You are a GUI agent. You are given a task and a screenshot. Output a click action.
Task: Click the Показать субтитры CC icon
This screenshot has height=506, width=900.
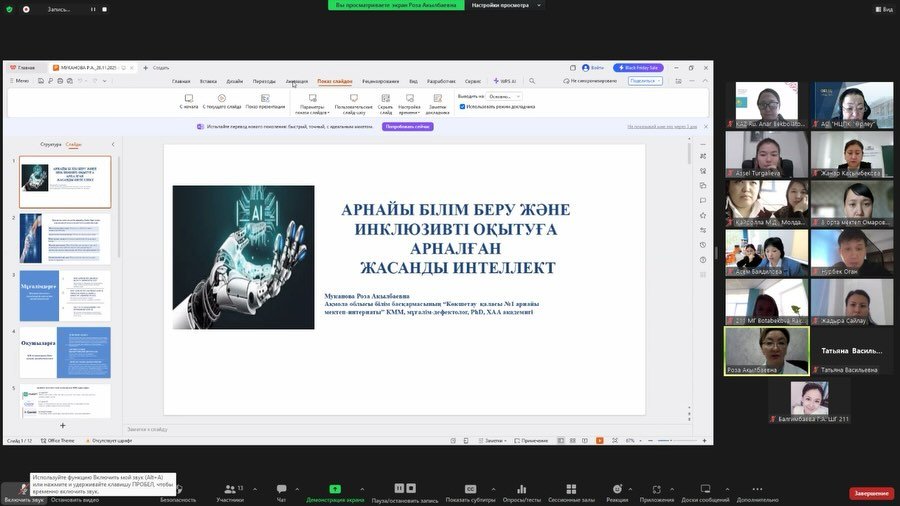[x=470, y=489]
